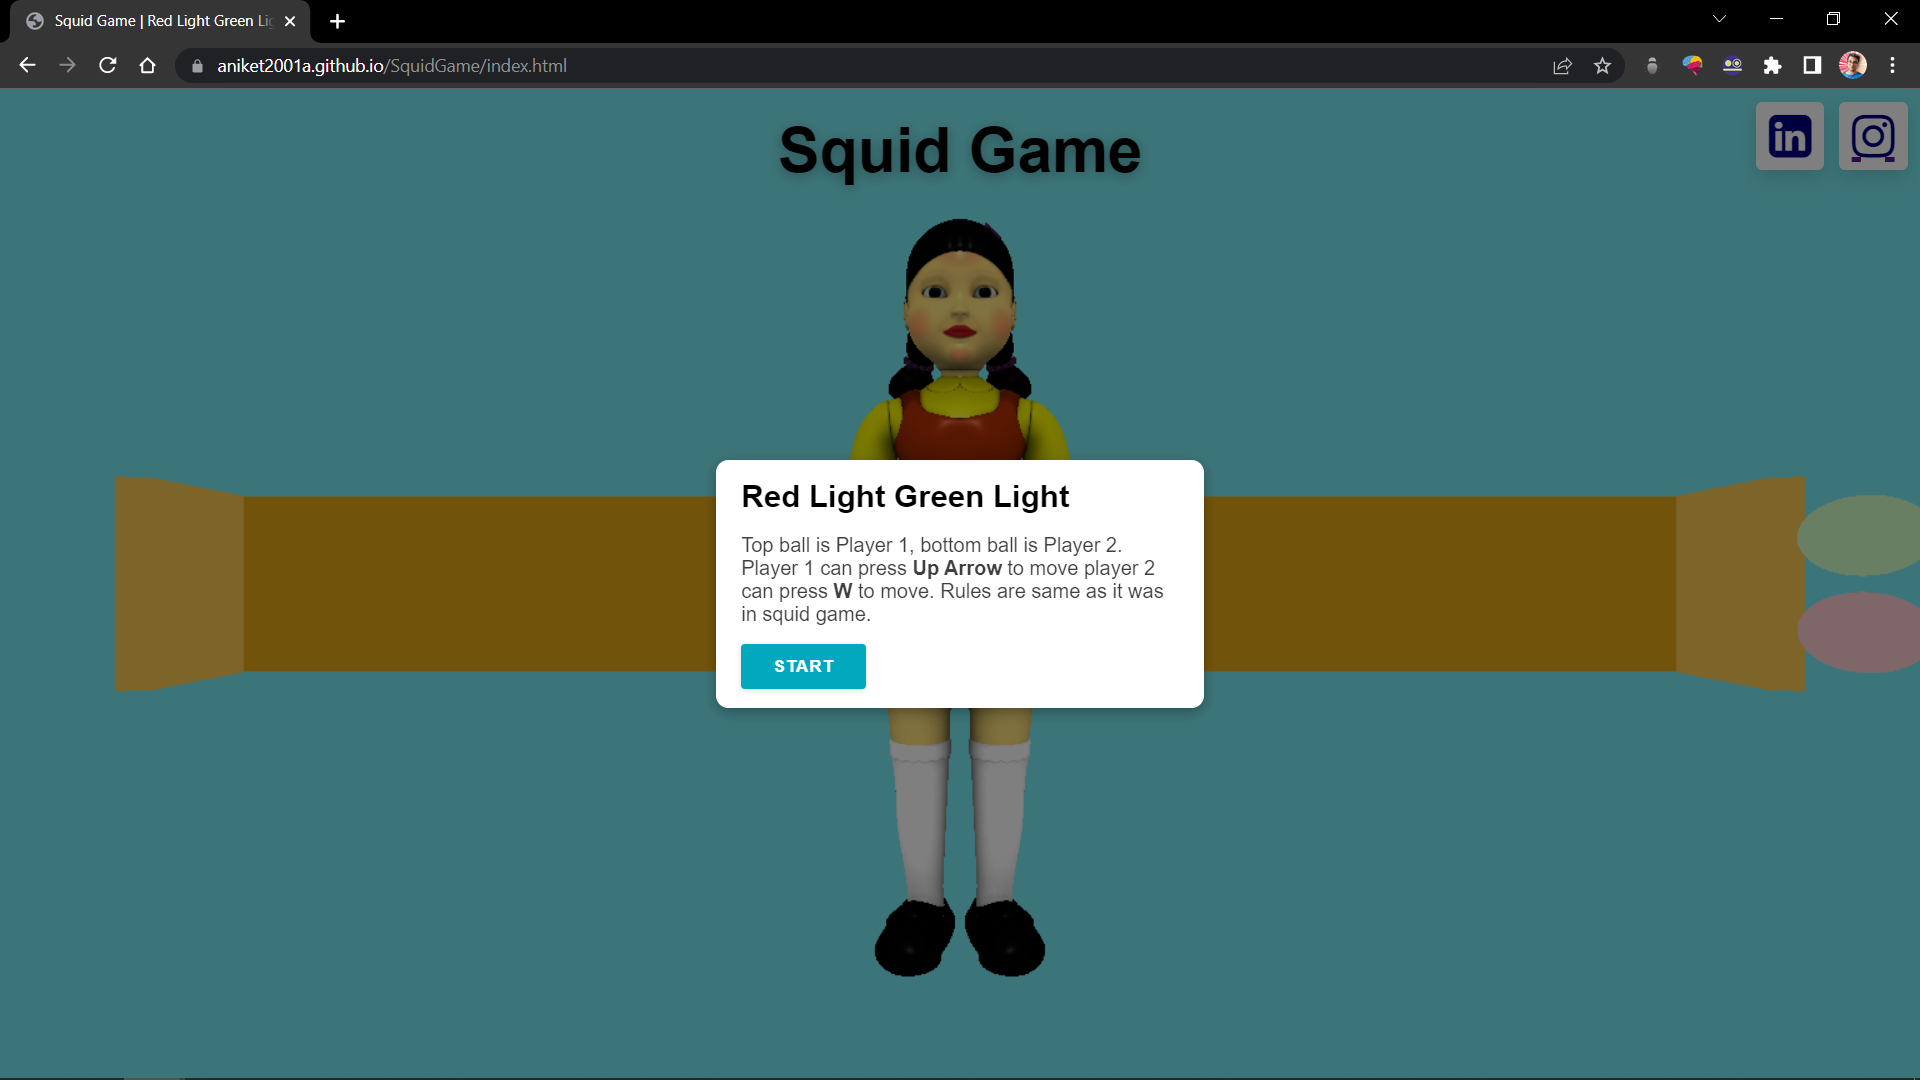1920x1080 pixels.
Task: Open a new tab with the plus button
Action: point(337,20)
